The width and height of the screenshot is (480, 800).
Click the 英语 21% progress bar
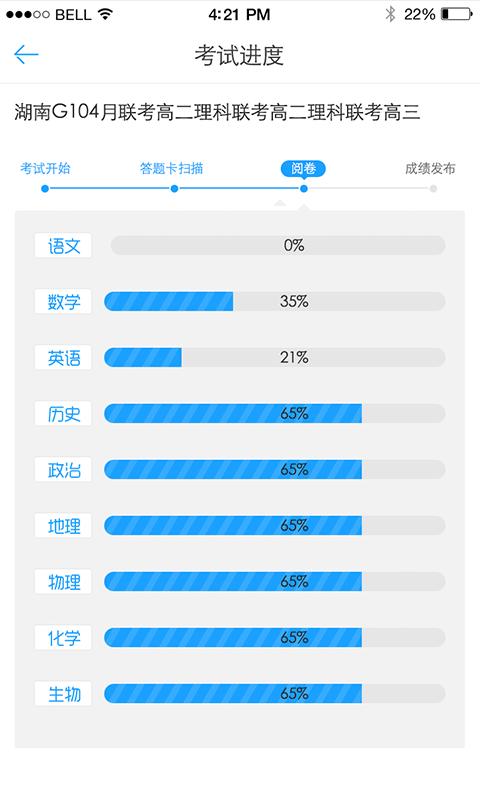pos(275,358)
